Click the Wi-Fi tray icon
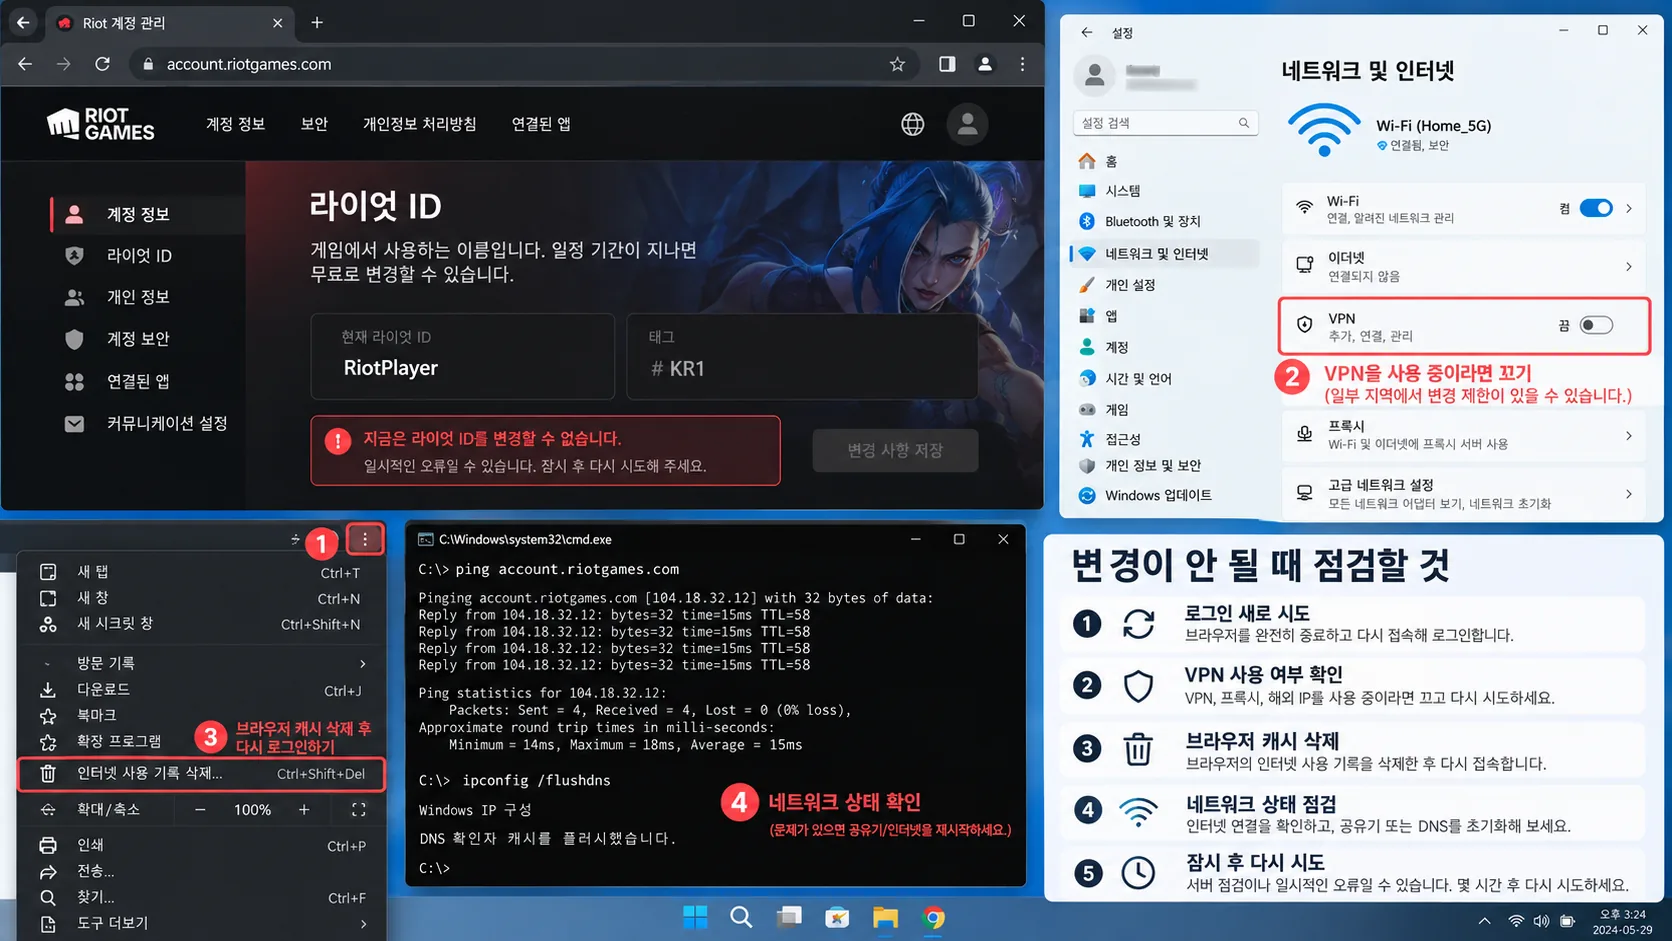 (x=1517, y=921)
